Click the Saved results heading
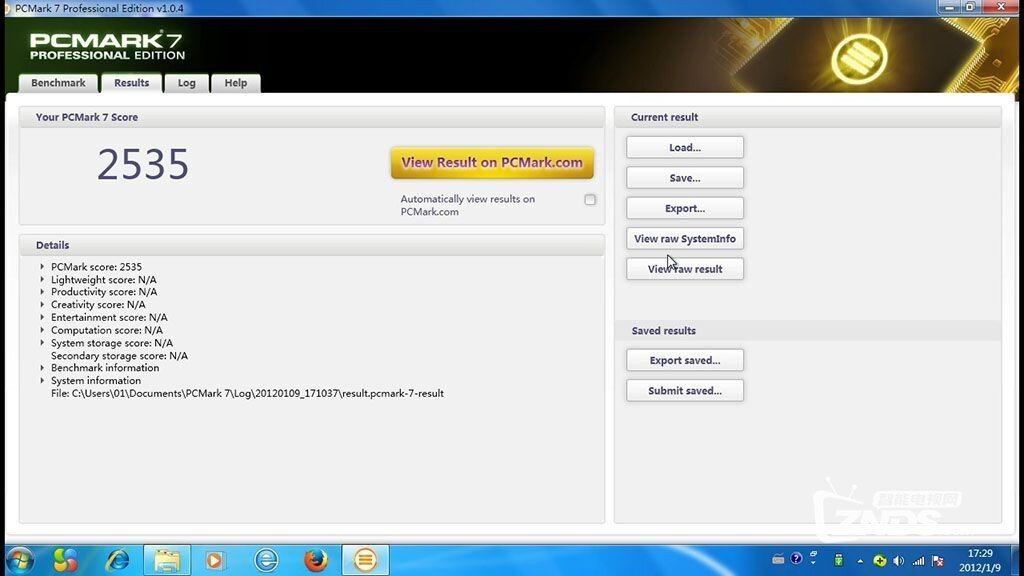Viewport: 1024px width, 576px height. pyautogui.click(x=664, y=331)
